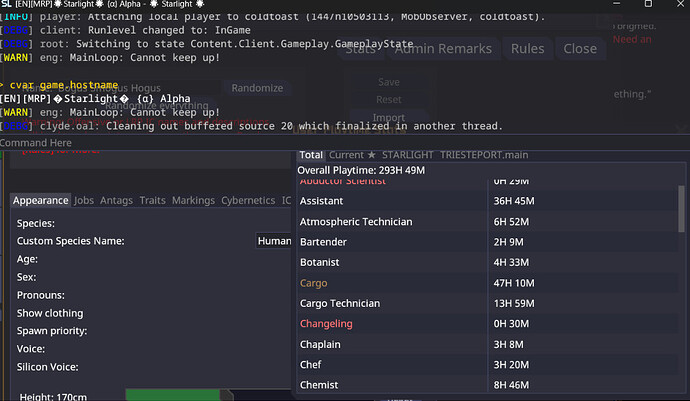Click the Import button
The image size is (690, 401).
tap(389, 118)
